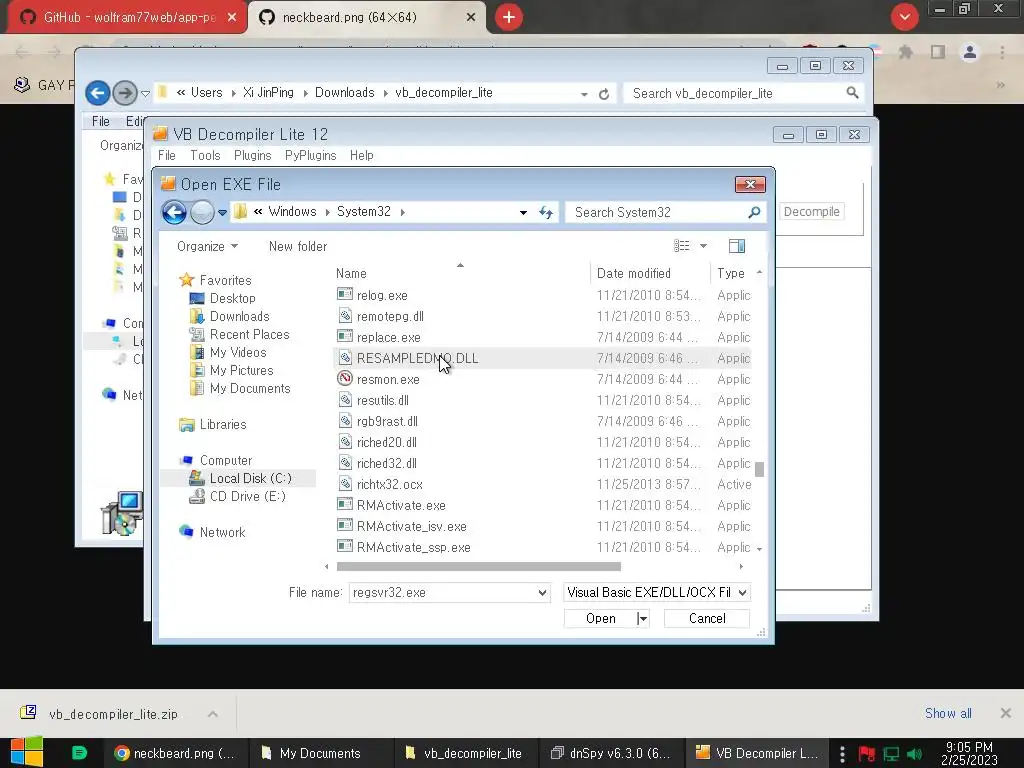Click the refresh icon beside System32 address bar

(x=546, y=212)
